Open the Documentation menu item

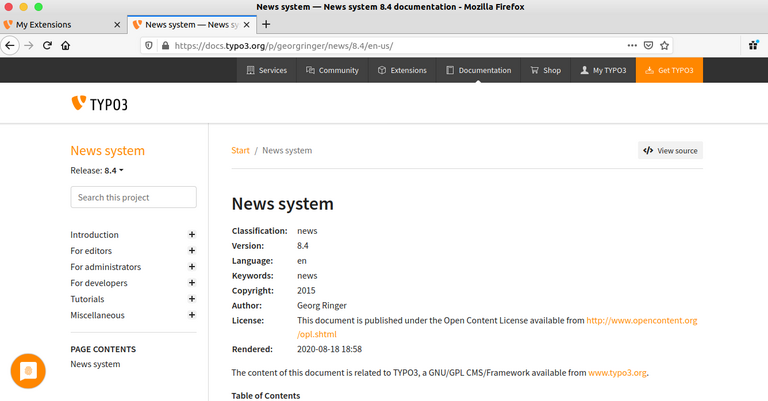point(478,70)
